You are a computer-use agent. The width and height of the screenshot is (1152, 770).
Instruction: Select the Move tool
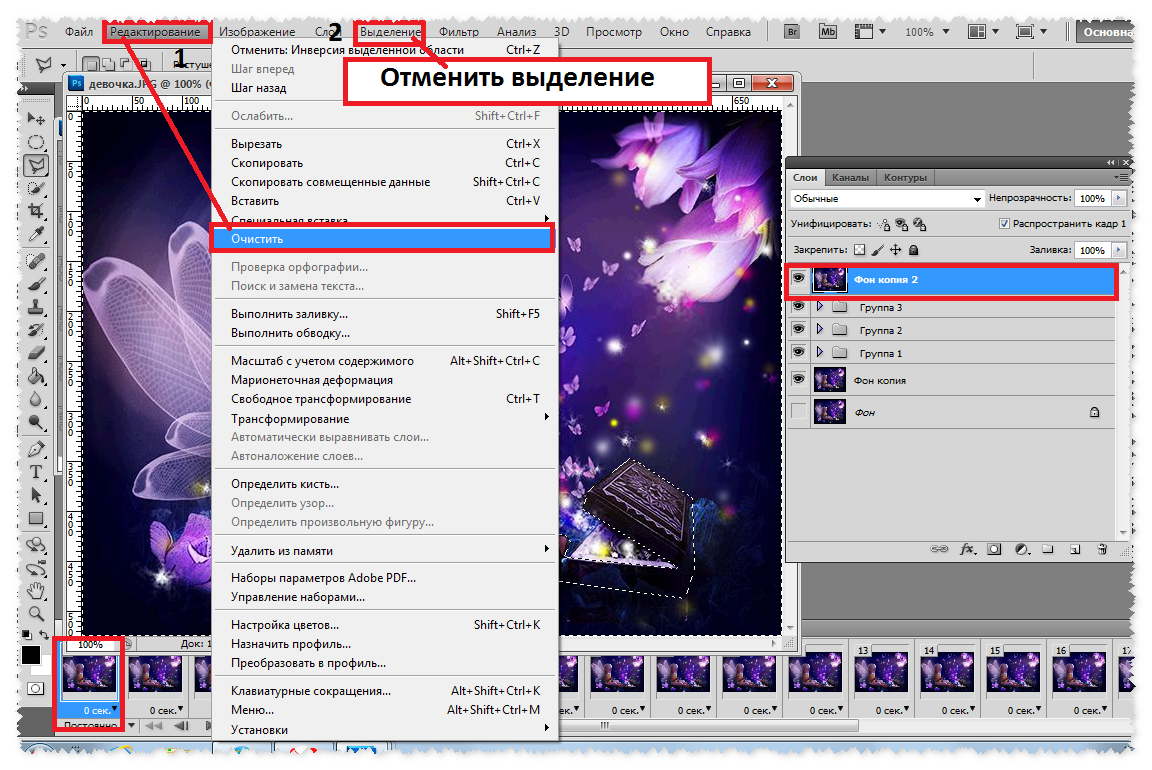[35, 118]
